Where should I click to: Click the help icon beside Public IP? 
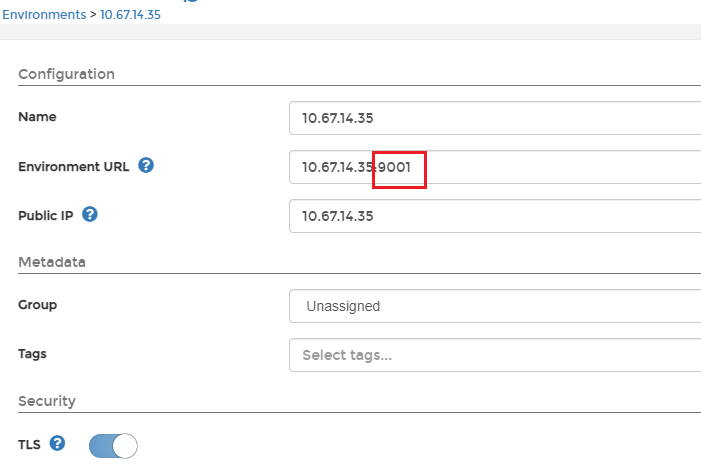90,214
